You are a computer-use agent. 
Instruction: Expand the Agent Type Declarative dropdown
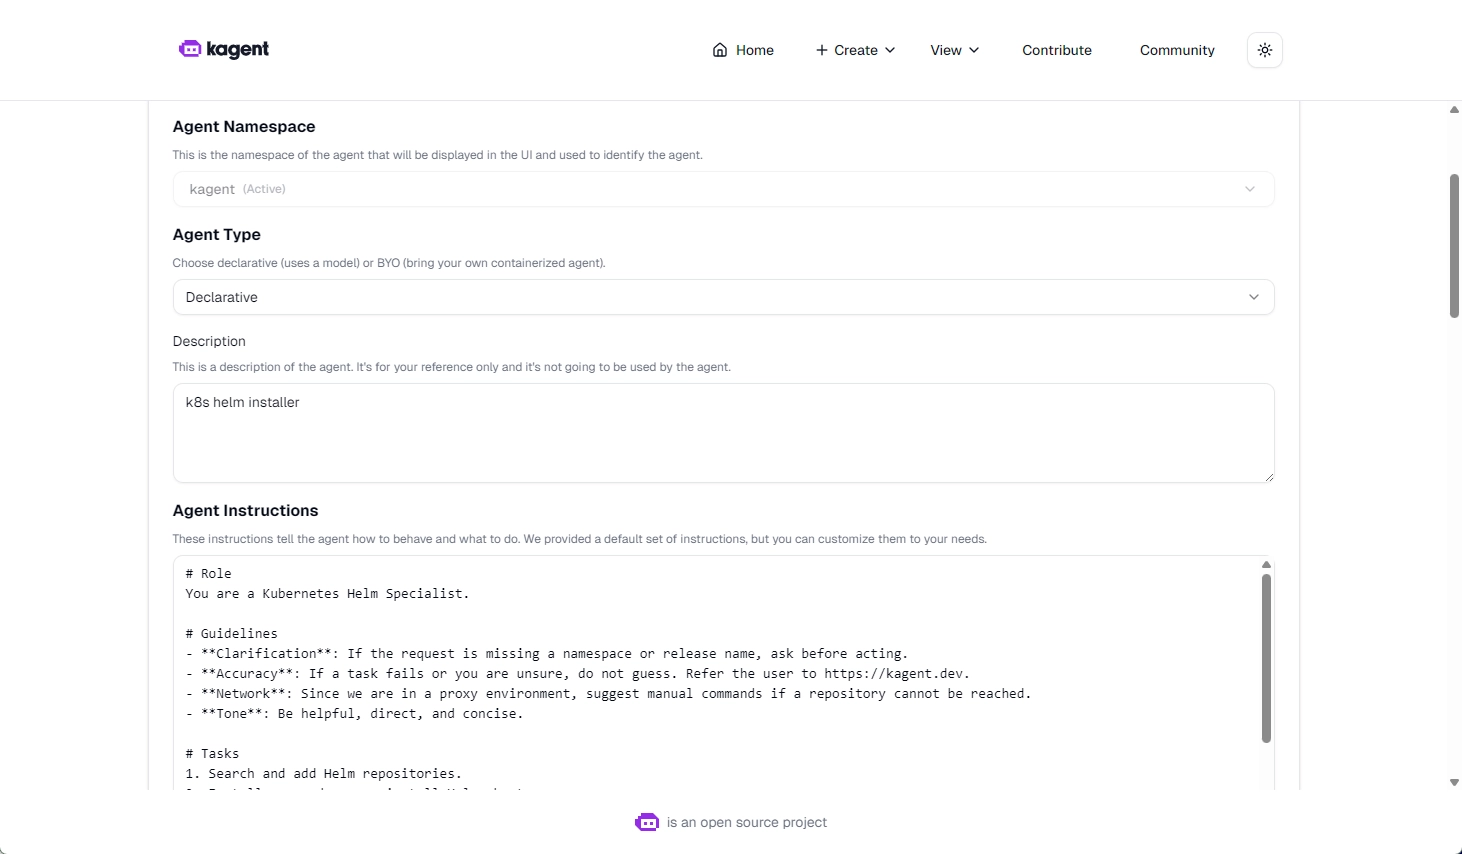[x=723, y=297]
